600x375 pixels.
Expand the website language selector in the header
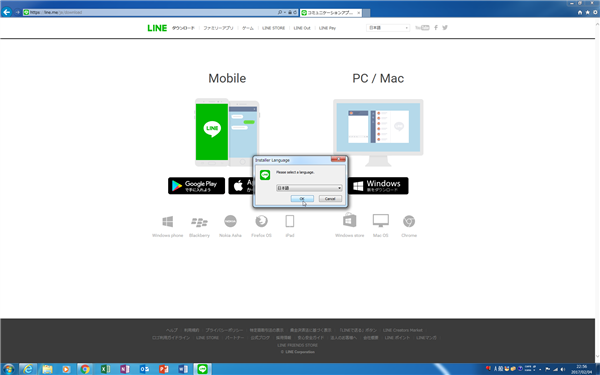tap(388, 28)
